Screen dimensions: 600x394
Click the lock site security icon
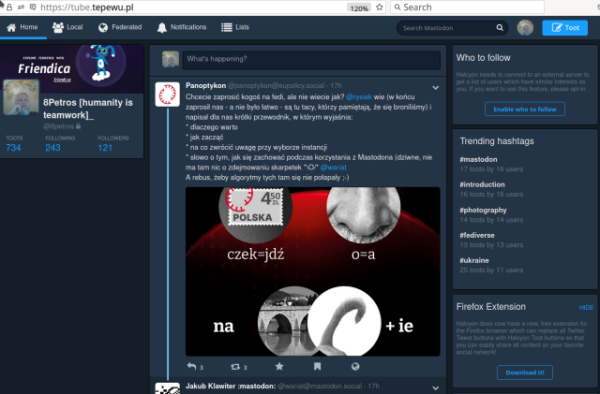[9, 7]
